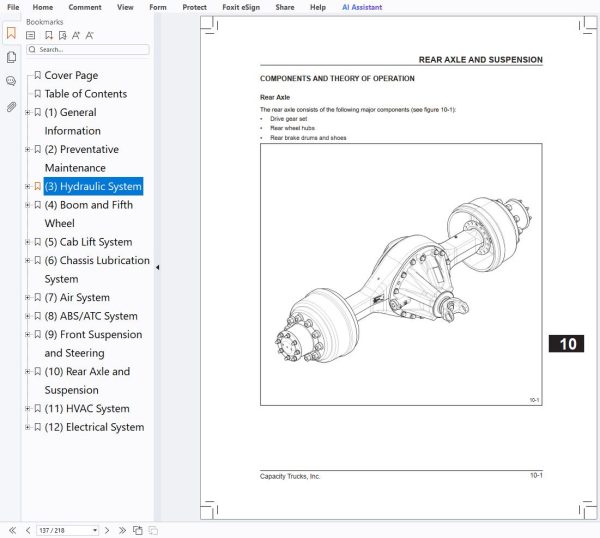The image size is (600, 538).
Task: Select (10) Rear Axle and Suspension bookmark
Action: [x=87, y=381]
